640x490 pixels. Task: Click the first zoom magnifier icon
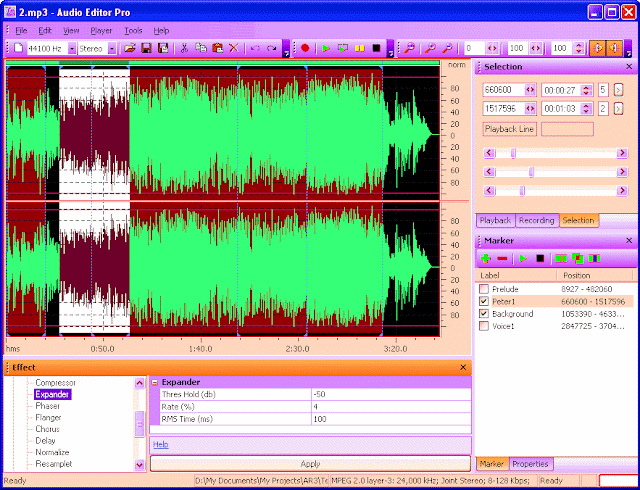tap(409, 48)
